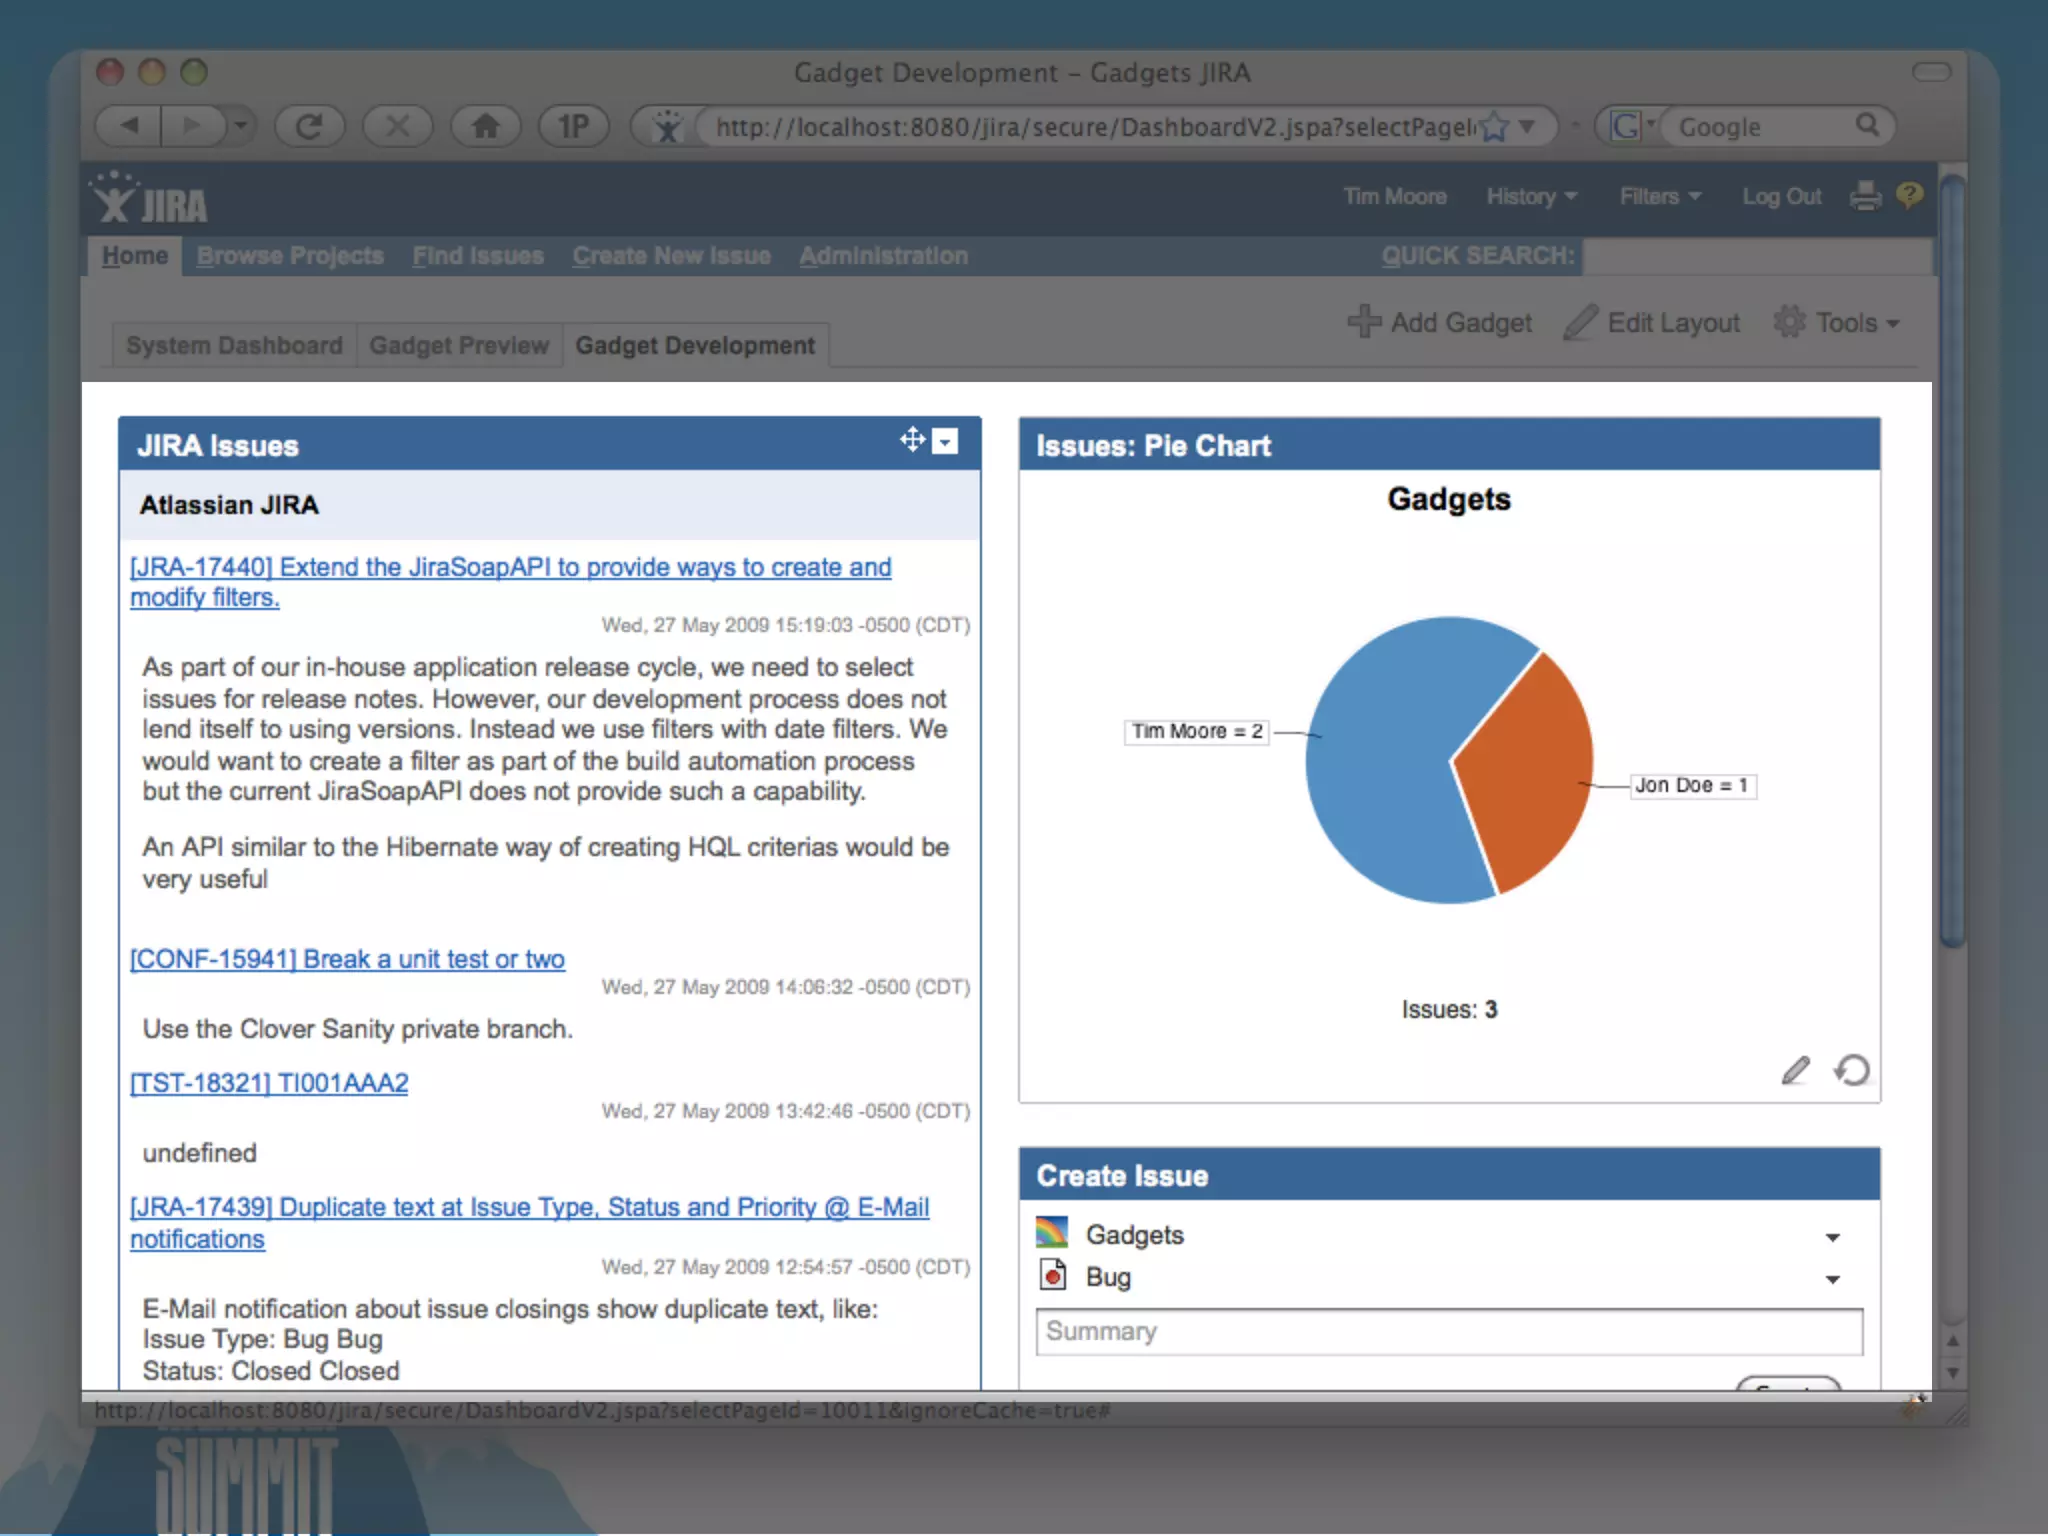The width and height of the screenshot is (2048, 1536).
Task: Click the JIRA logo
Action: click(x=150, y=198)
